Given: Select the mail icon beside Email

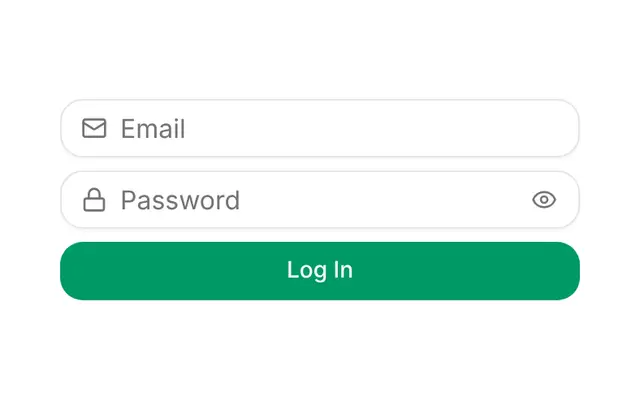Looking at the screenshot, I should pos(94,128).
